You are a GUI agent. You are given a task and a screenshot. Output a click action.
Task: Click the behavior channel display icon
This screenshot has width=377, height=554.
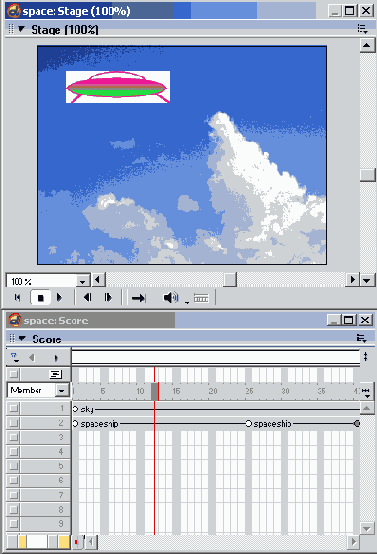pyautogui.click(x=55, y=374)
